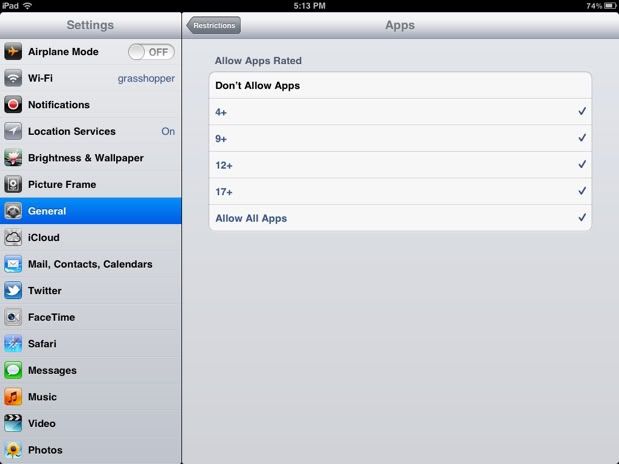Select the 12+ app rating

[400, 165]
